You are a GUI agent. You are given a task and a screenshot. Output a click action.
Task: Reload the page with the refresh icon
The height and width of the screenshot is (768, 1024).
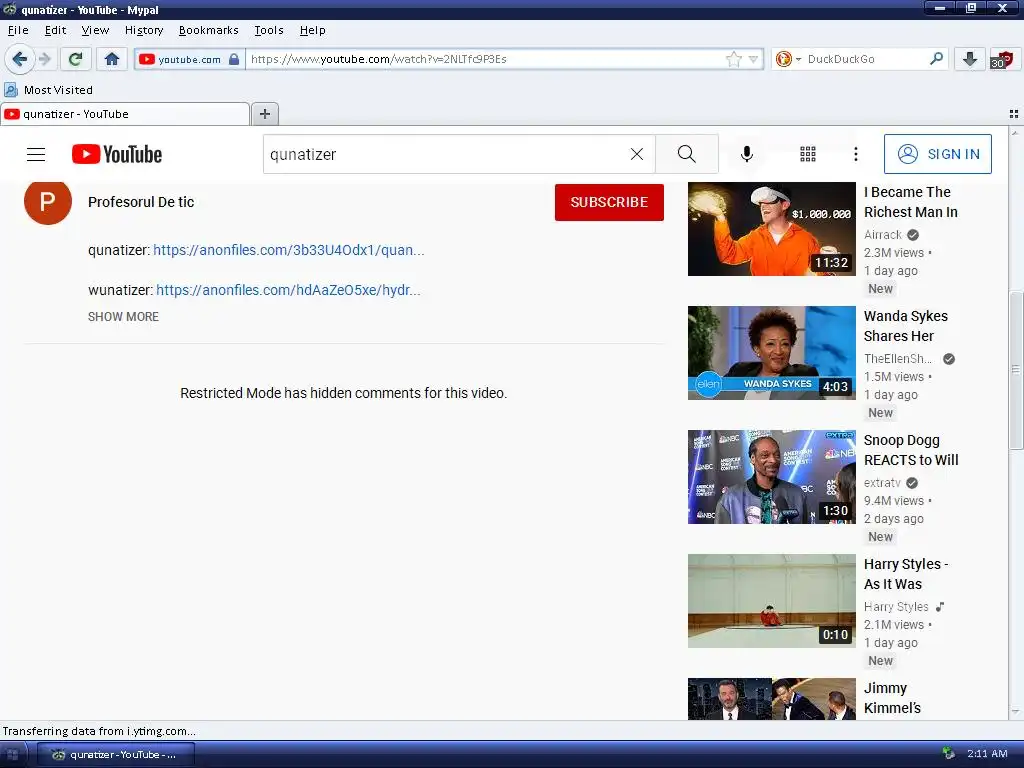point(75,59)
